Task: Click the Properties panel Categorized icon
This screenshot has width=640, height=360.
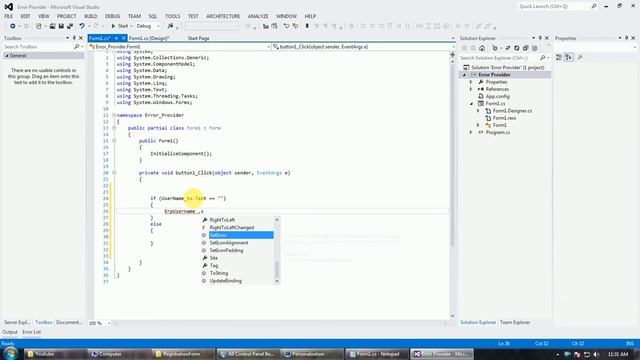Action: (559, 58)
